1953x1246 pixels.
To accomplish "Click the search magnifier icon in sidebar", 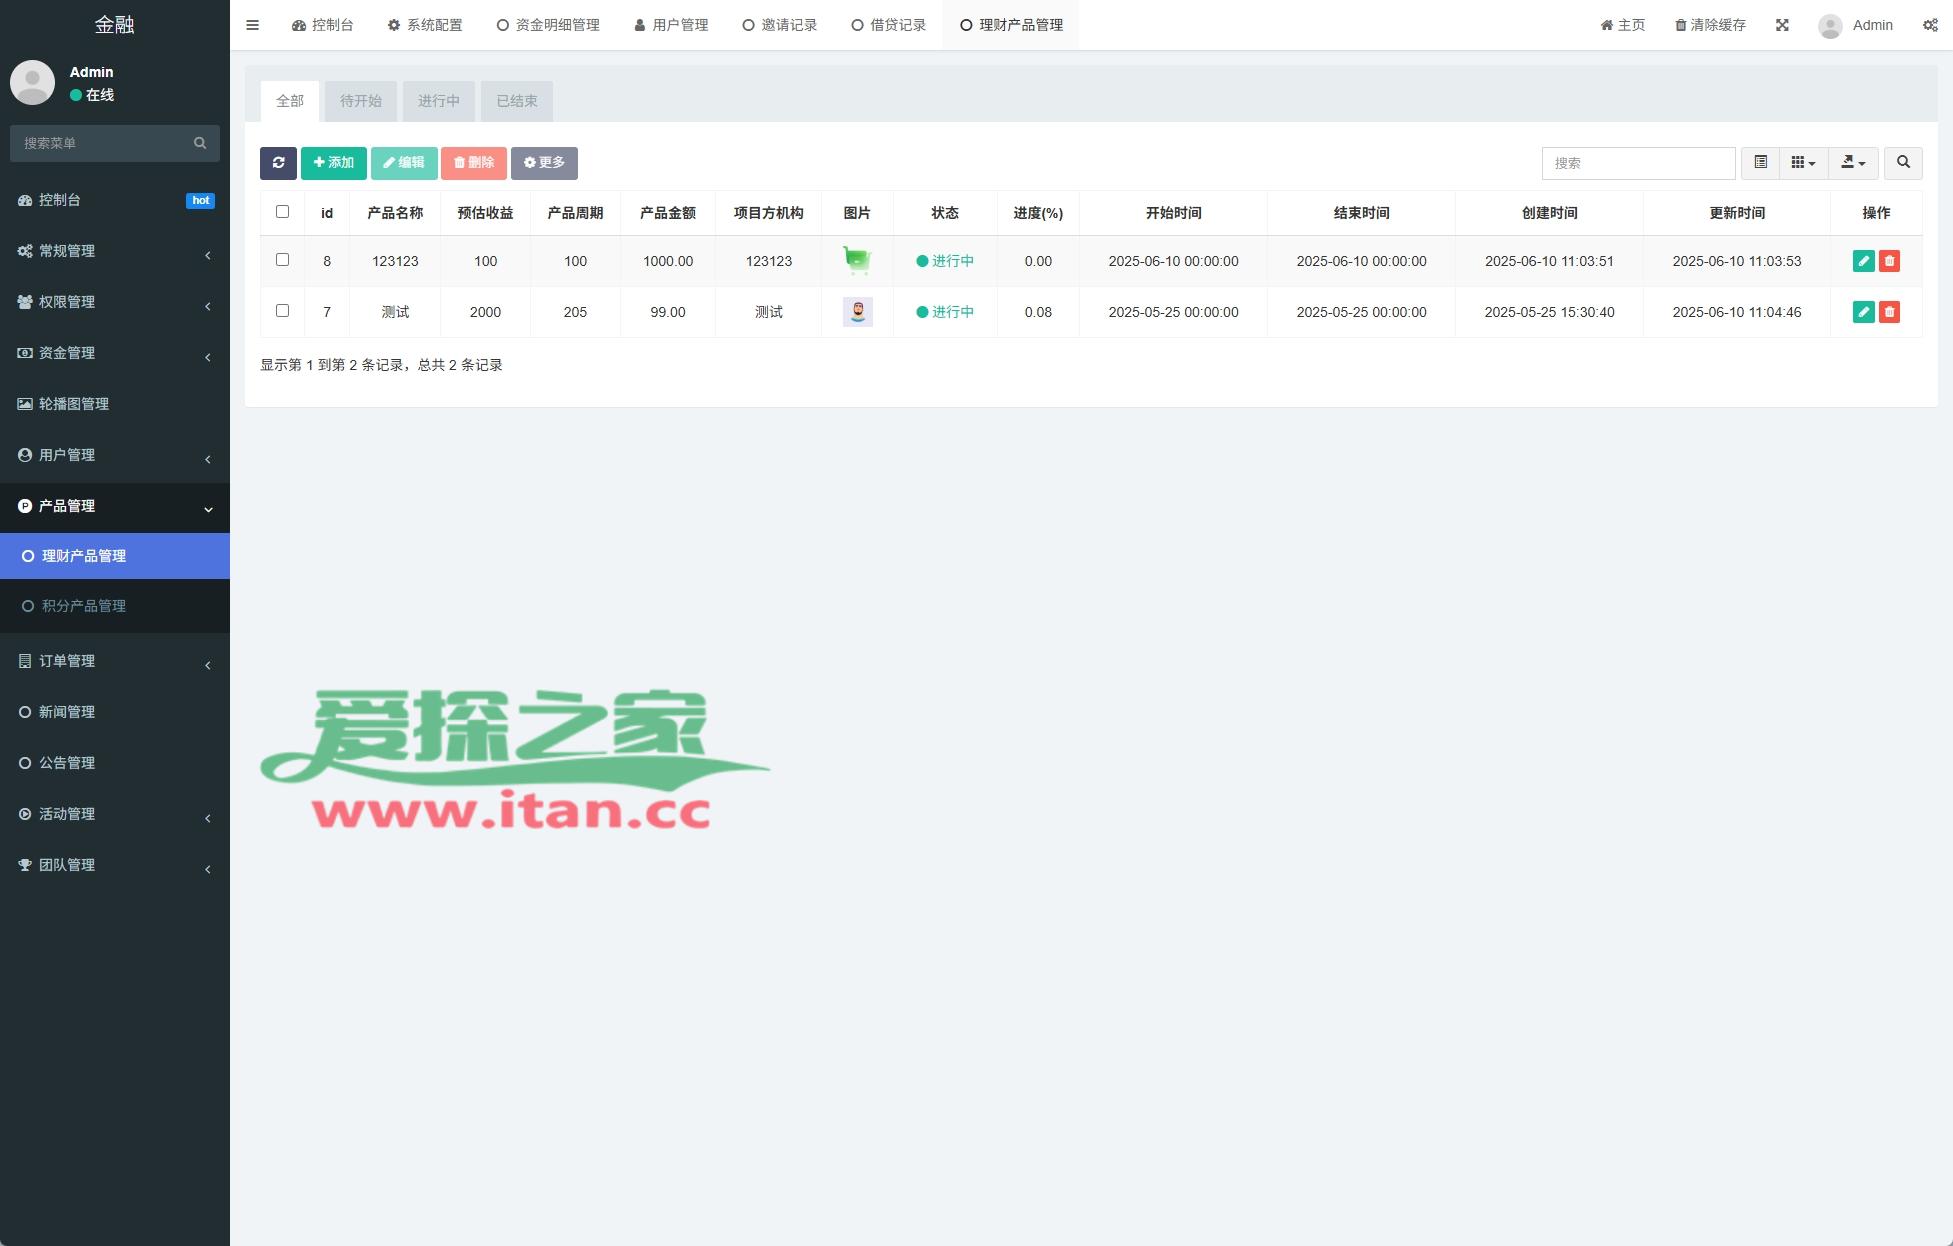I will pyautogui.click(x=200, y=143).
